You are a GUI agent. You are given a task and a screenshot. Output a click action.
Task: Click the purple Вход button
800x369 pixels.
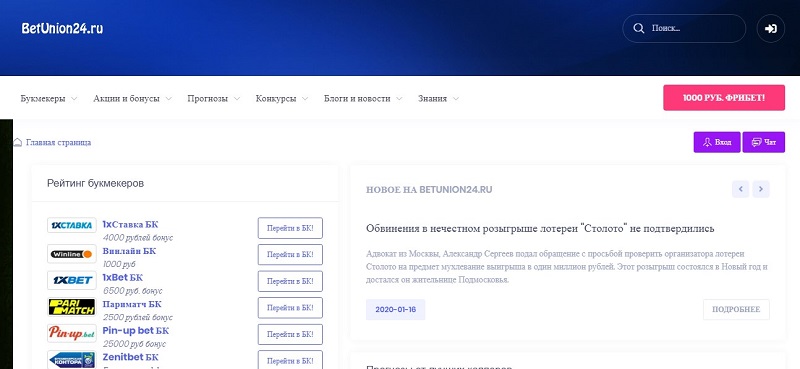pyautogui.click(x=717, y=142)
